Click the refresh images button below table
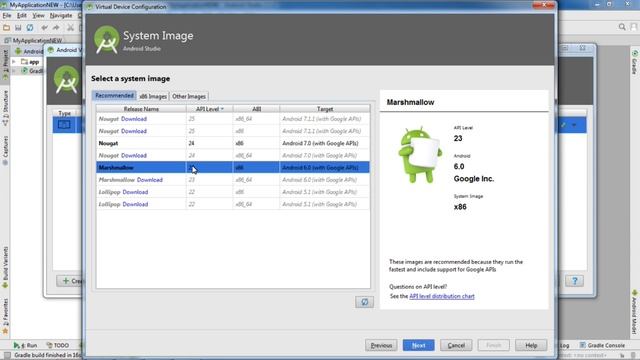This screenshot has height=360, width=640. (x=364, y=302)
